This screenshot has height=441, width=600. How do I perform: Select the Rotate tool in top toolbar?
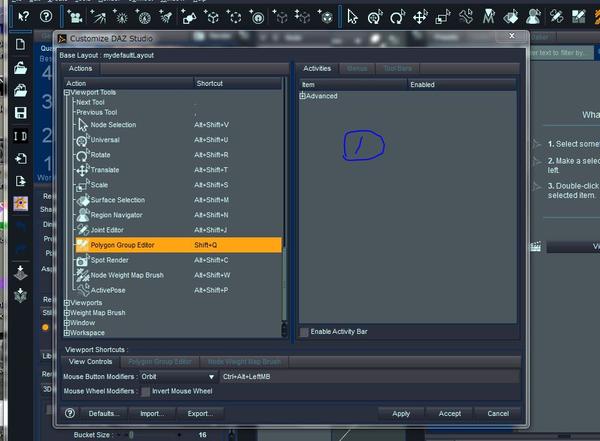[x=397, y=17]
